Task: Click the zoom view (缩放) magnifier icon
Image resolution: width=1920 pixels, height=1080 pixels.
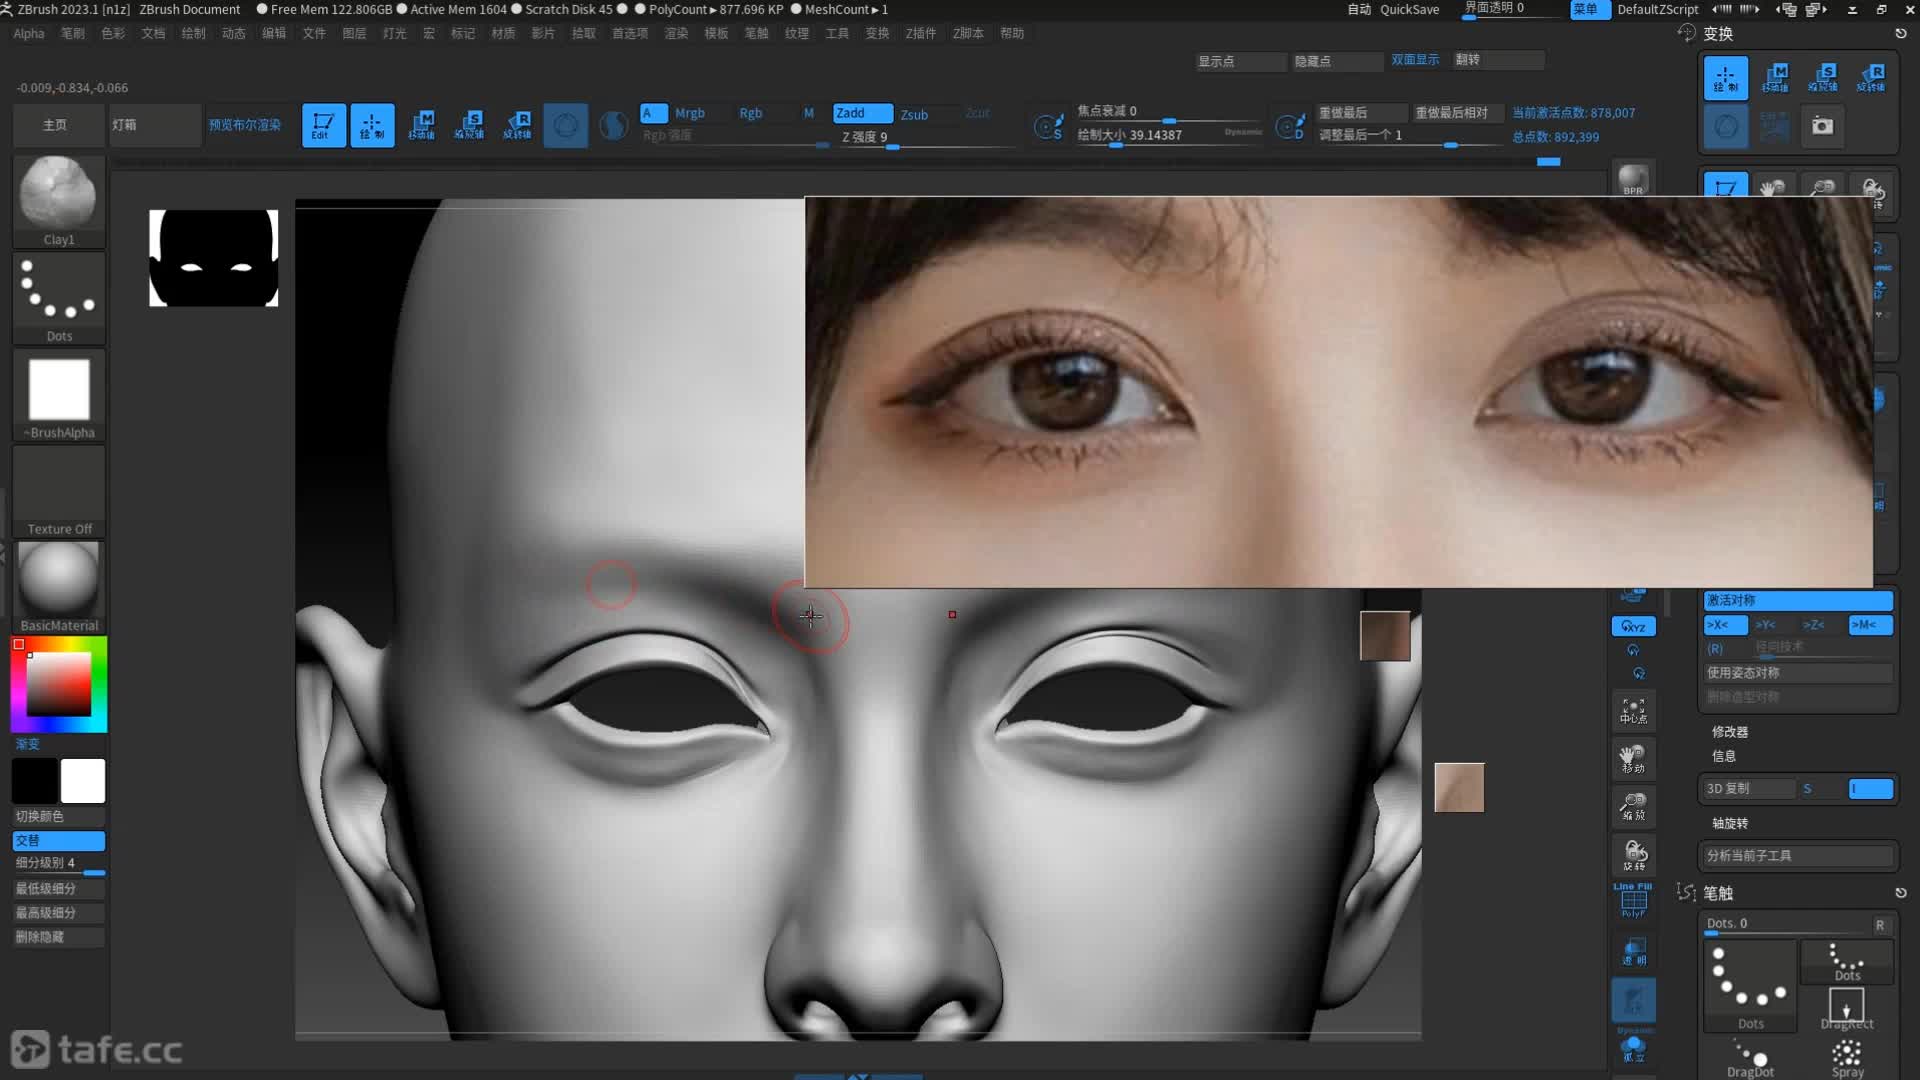Action: [x=1633, y=807]
